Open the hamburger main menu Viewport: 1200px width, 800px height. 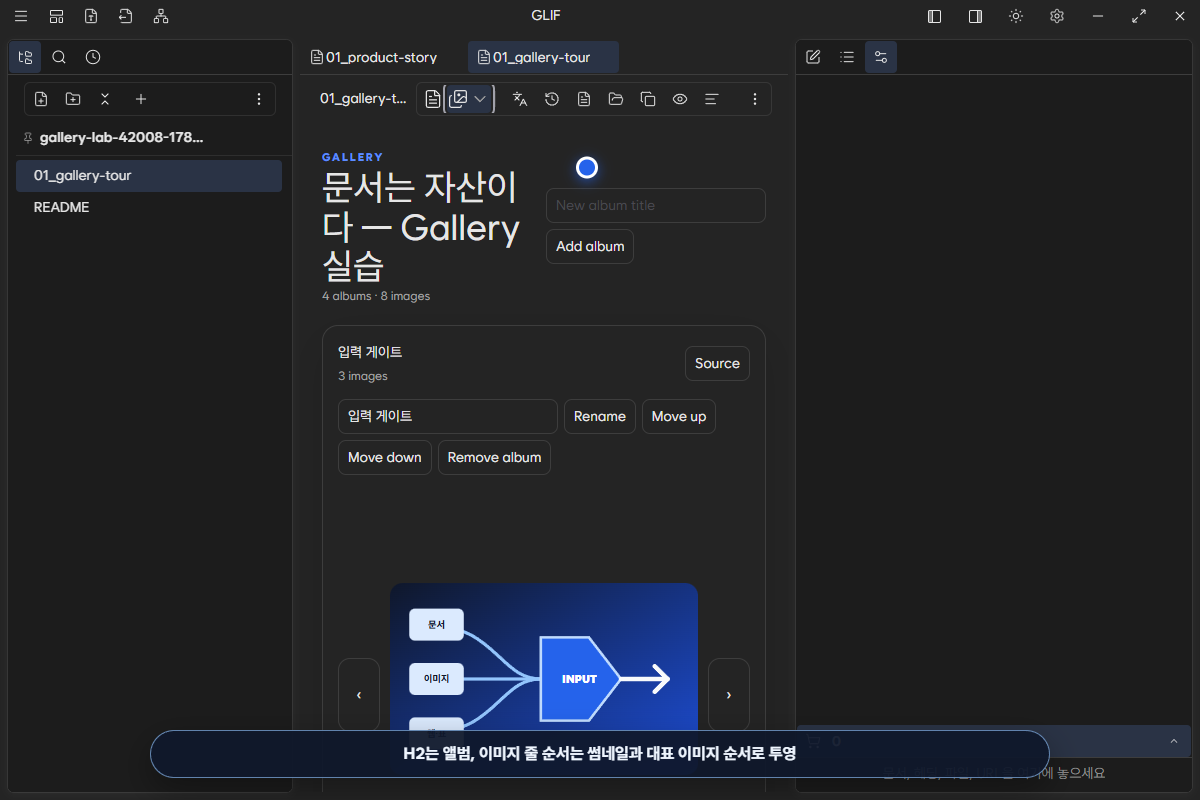click(x=20, y=16)
